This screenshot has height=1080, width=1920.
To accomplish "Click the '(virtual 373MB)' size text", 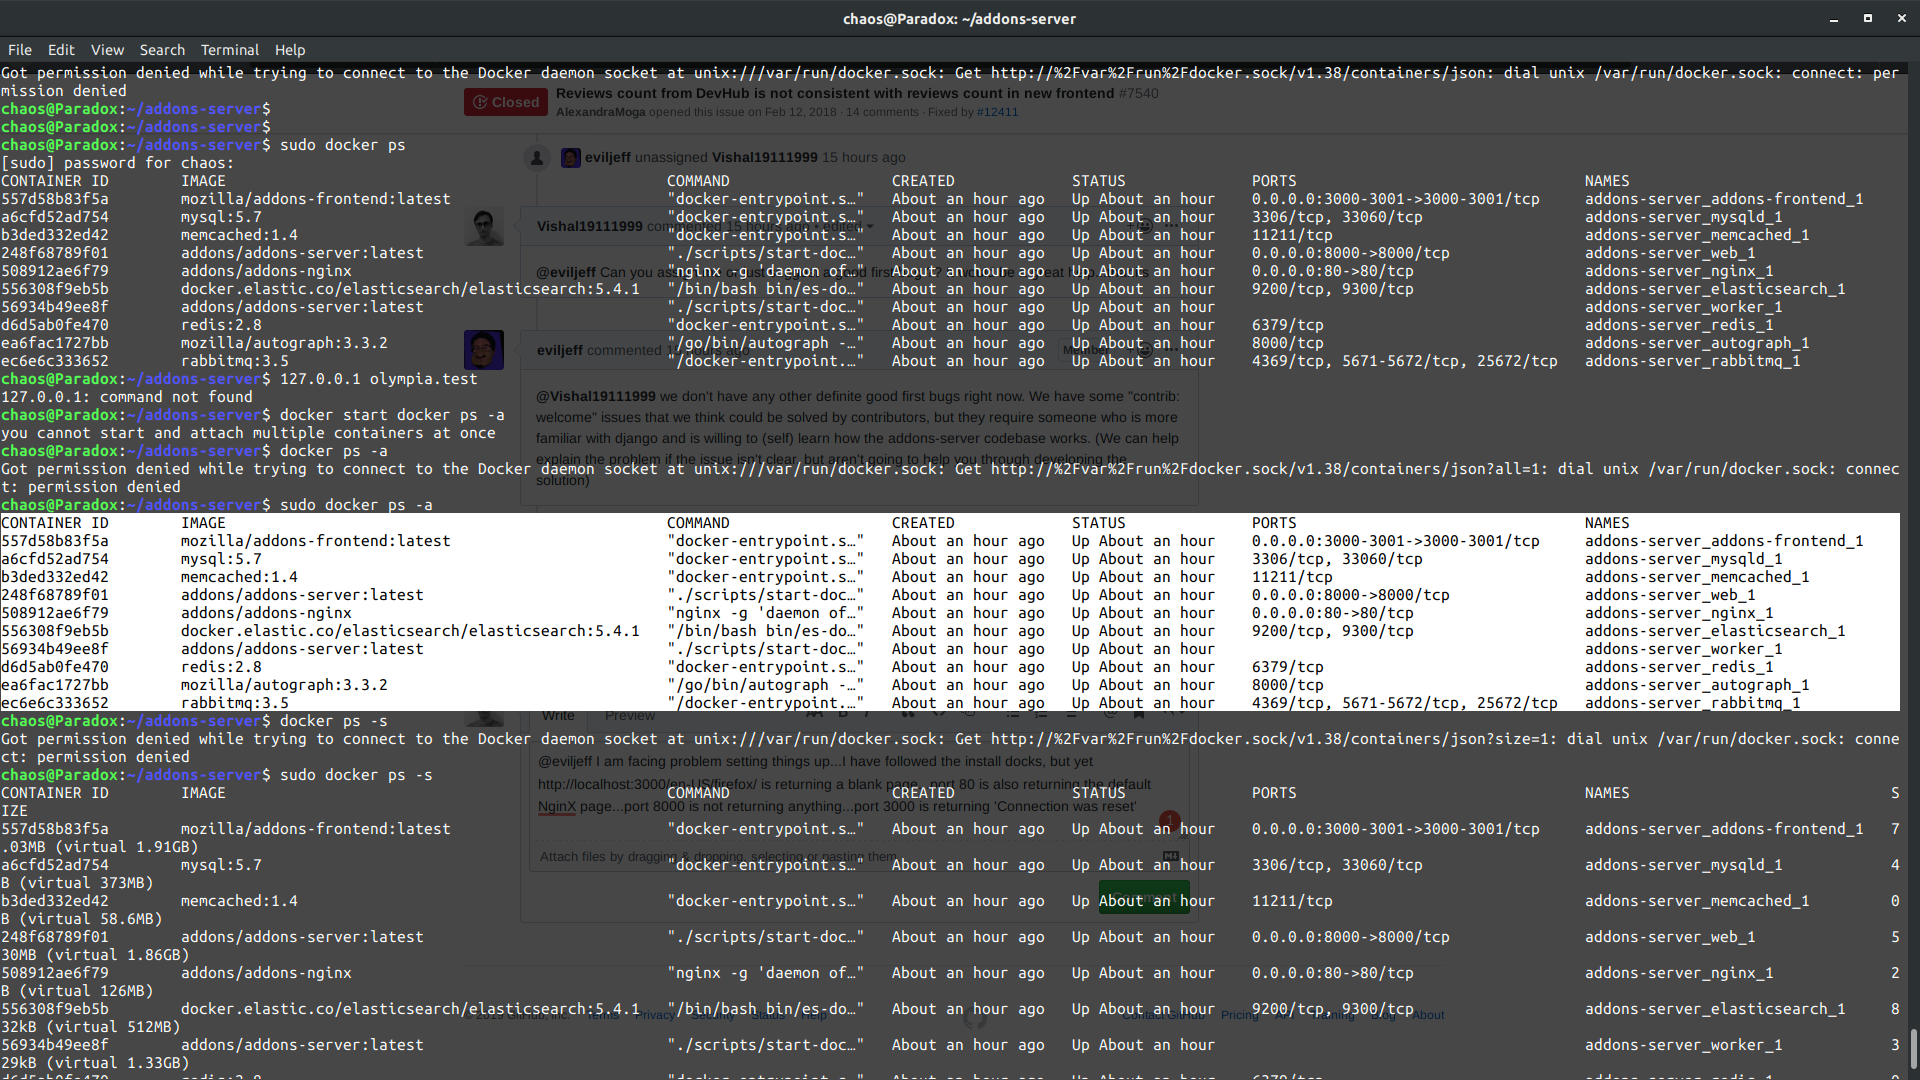I will point(86,883).
